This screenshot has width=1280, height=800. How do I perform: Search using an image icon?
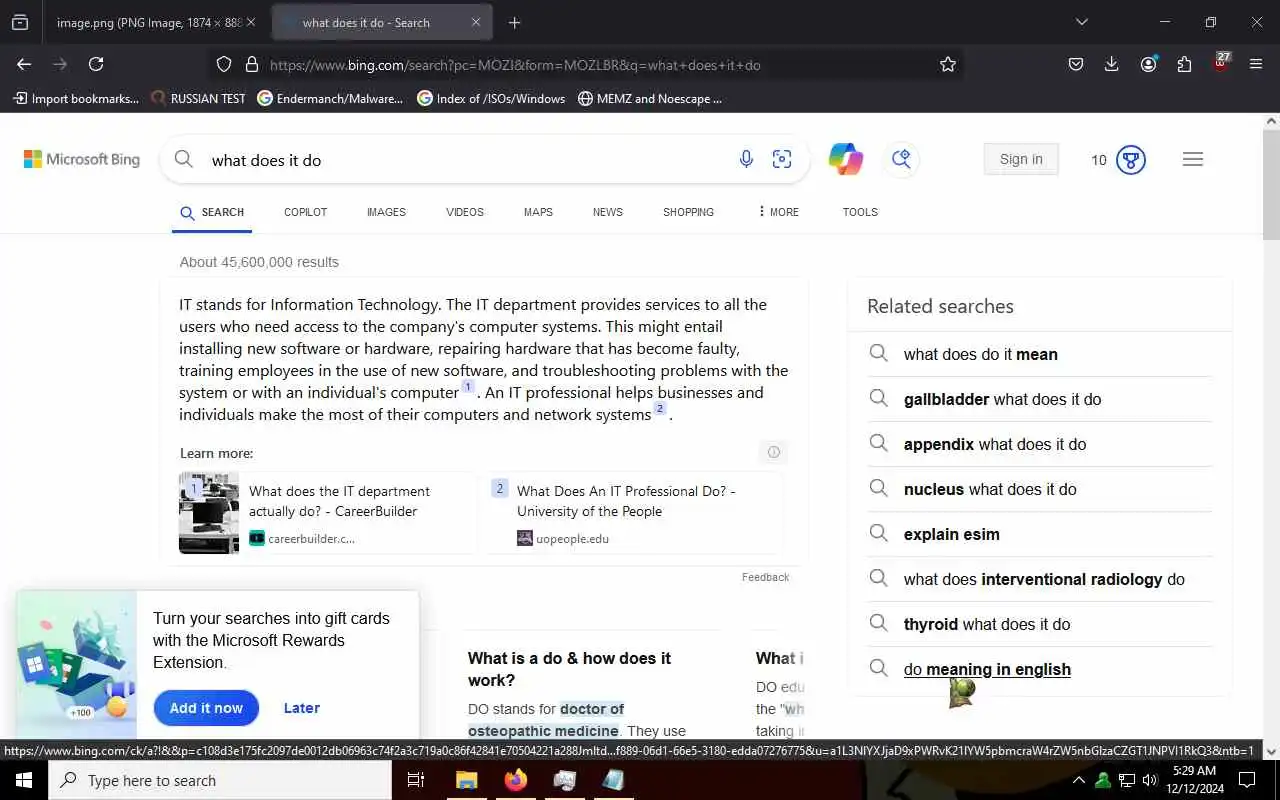tap(782, 159)
